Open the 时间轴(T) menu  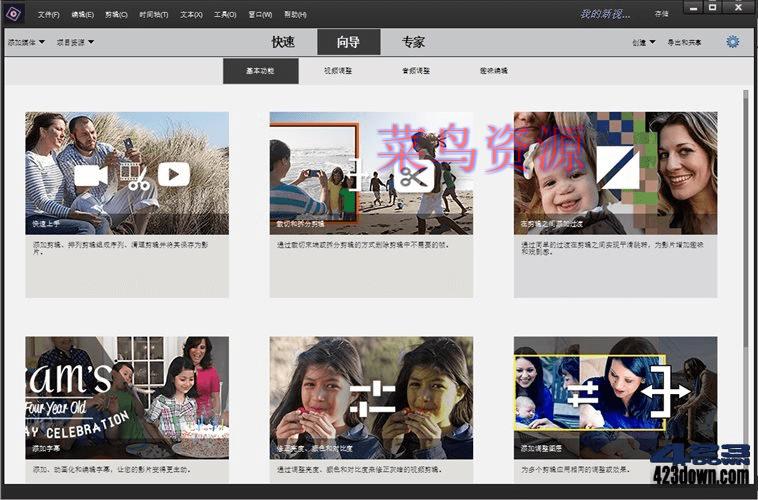pos(154,15)
